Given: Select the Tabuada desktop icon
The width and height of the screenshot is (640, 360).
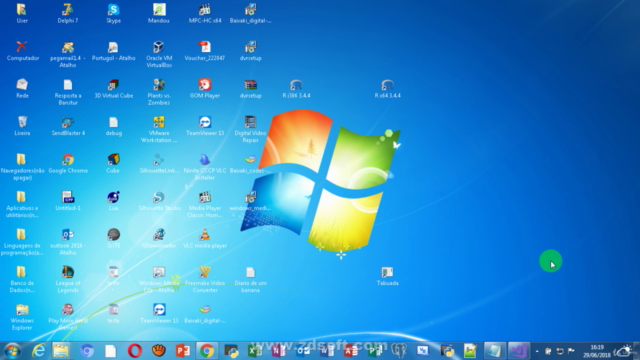Looking at the screenshot, I should pyautogui.click(x=387, y=276).
